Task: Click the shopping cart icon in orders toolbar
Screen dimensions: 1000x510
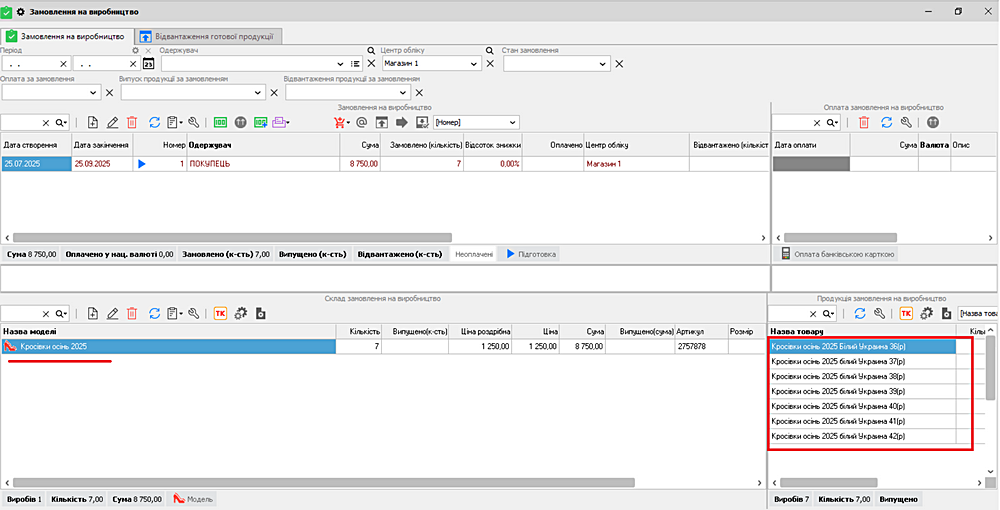Action: [340, 122]
